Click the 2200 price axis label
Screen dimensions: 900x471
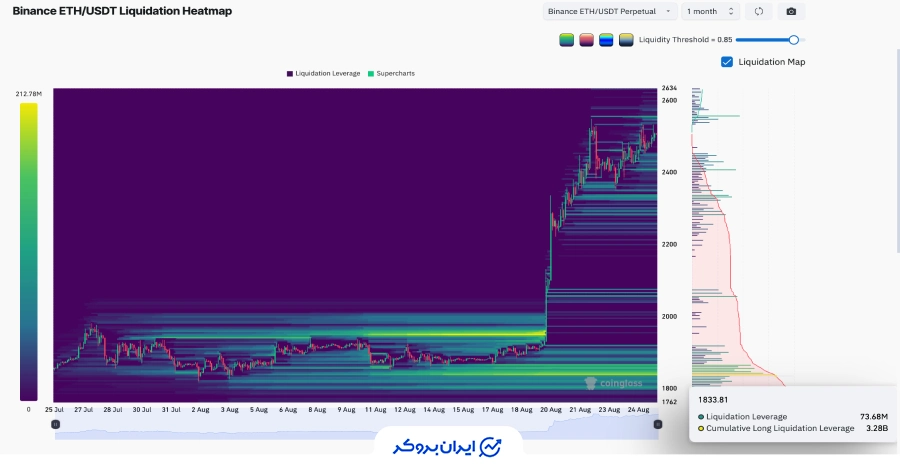(x=669, y=244)
